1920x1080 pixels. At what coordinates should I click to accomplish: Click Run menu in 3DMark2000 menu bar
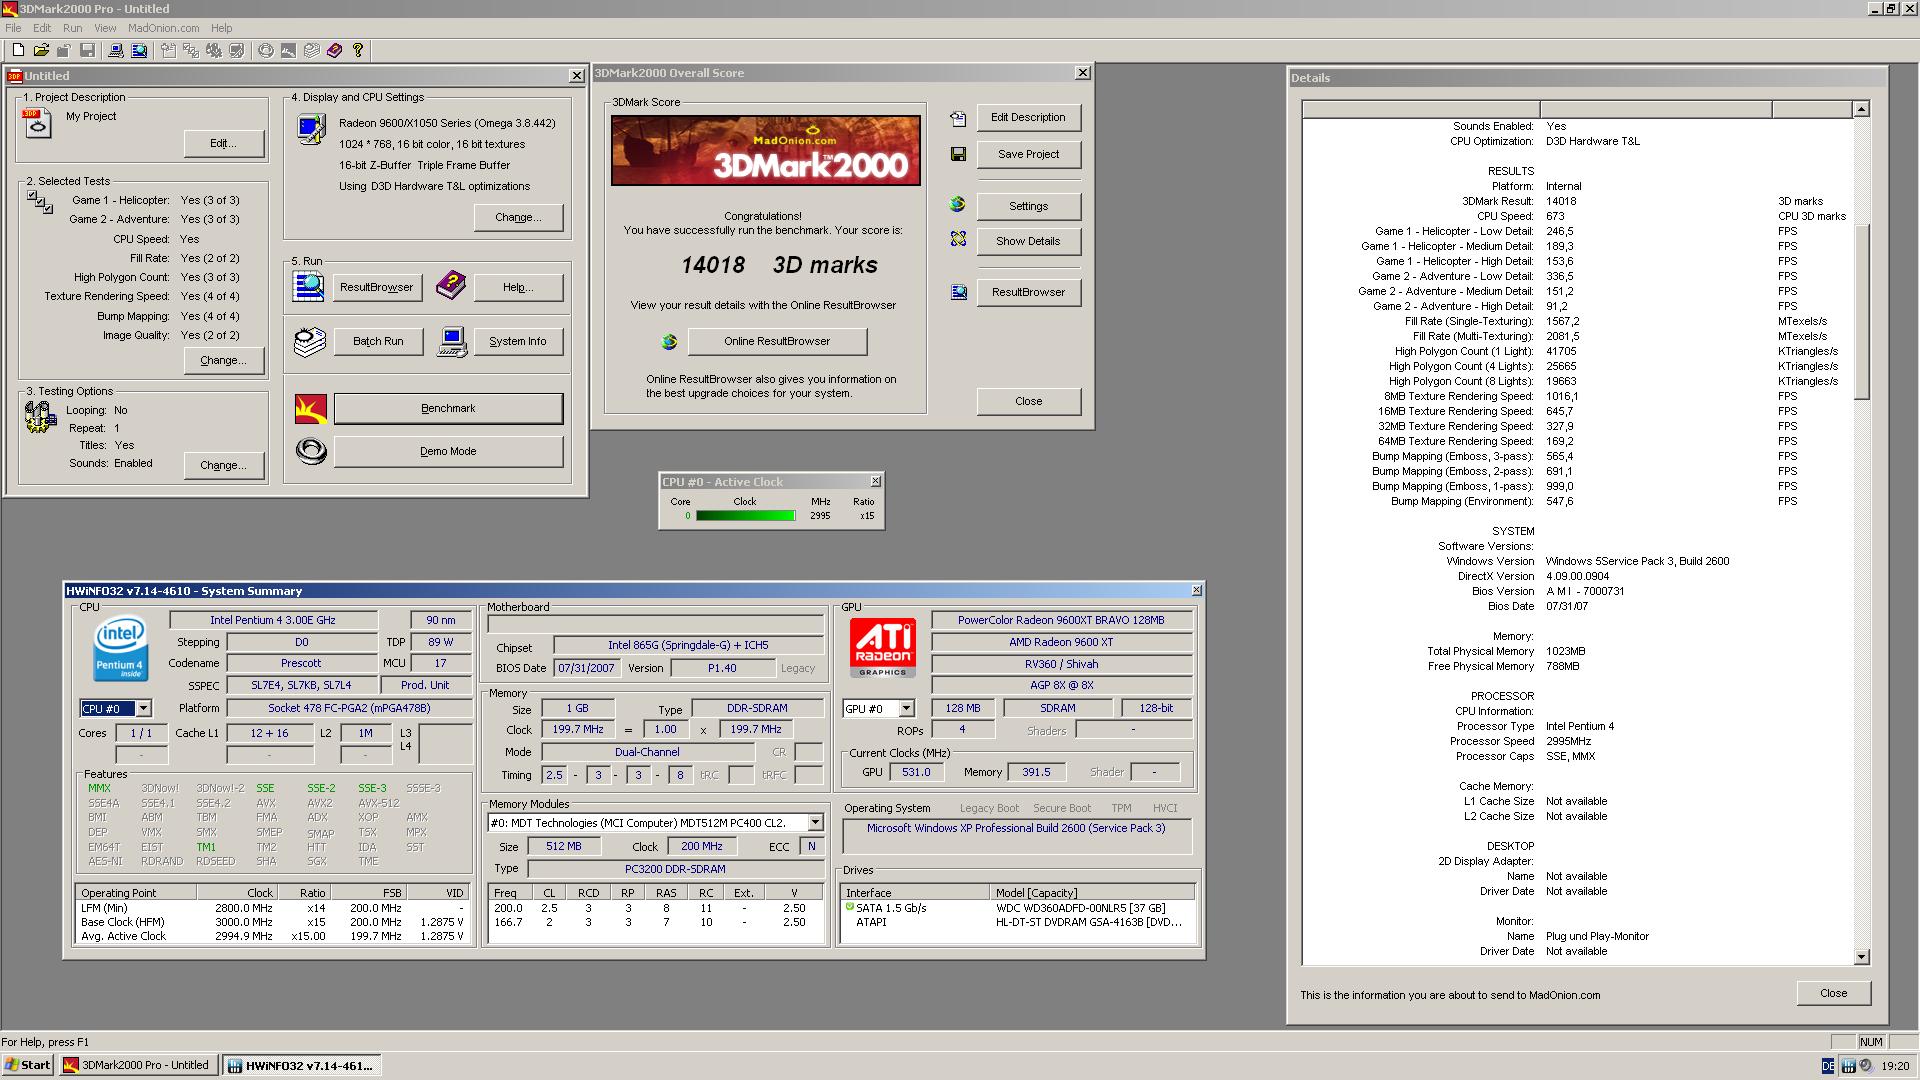click(x=69, y=29)
